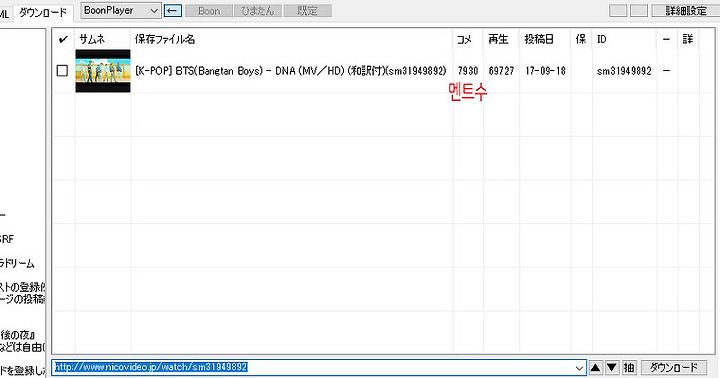Switch to the ダウンロード tab
Image resolution: width=720 pixels, height=378 pixels.
(x=43, y=12)
